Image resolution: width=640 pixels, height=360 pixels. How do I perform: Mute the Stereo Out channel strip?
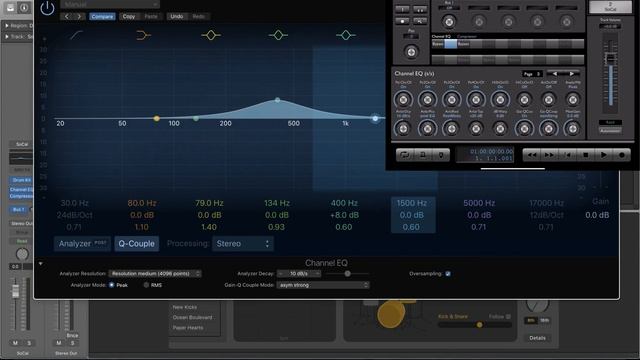(59, 343)
